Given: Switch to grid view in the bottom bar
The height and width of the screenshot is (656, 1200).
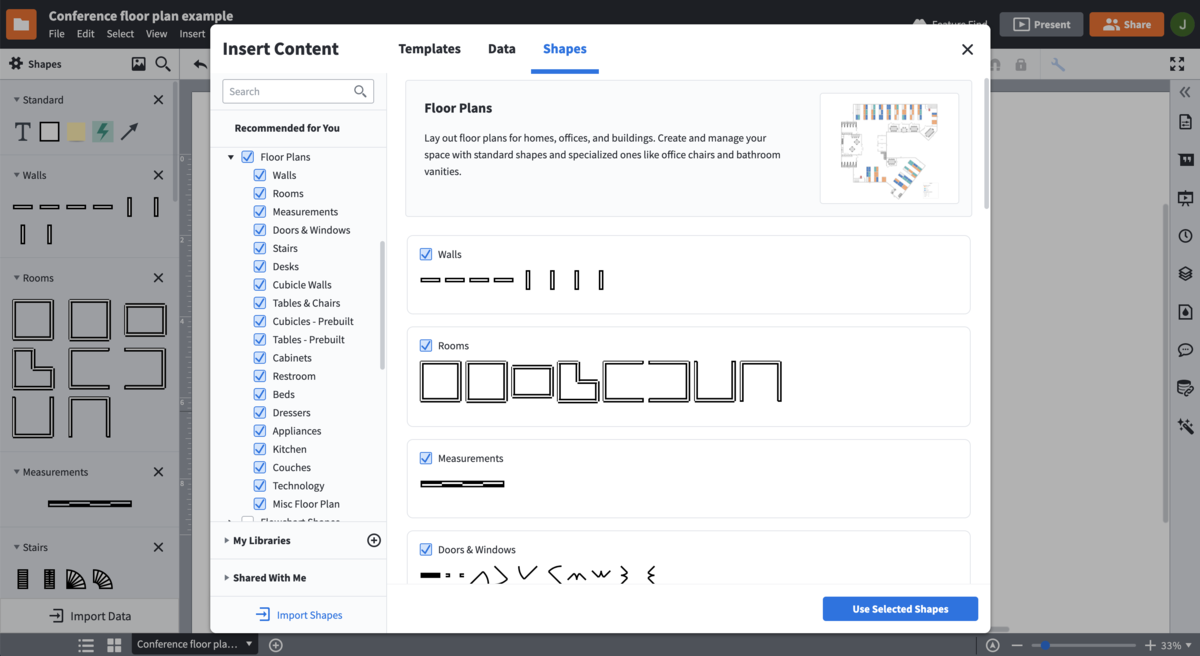Looking at the screenshot, I should 114,645.
